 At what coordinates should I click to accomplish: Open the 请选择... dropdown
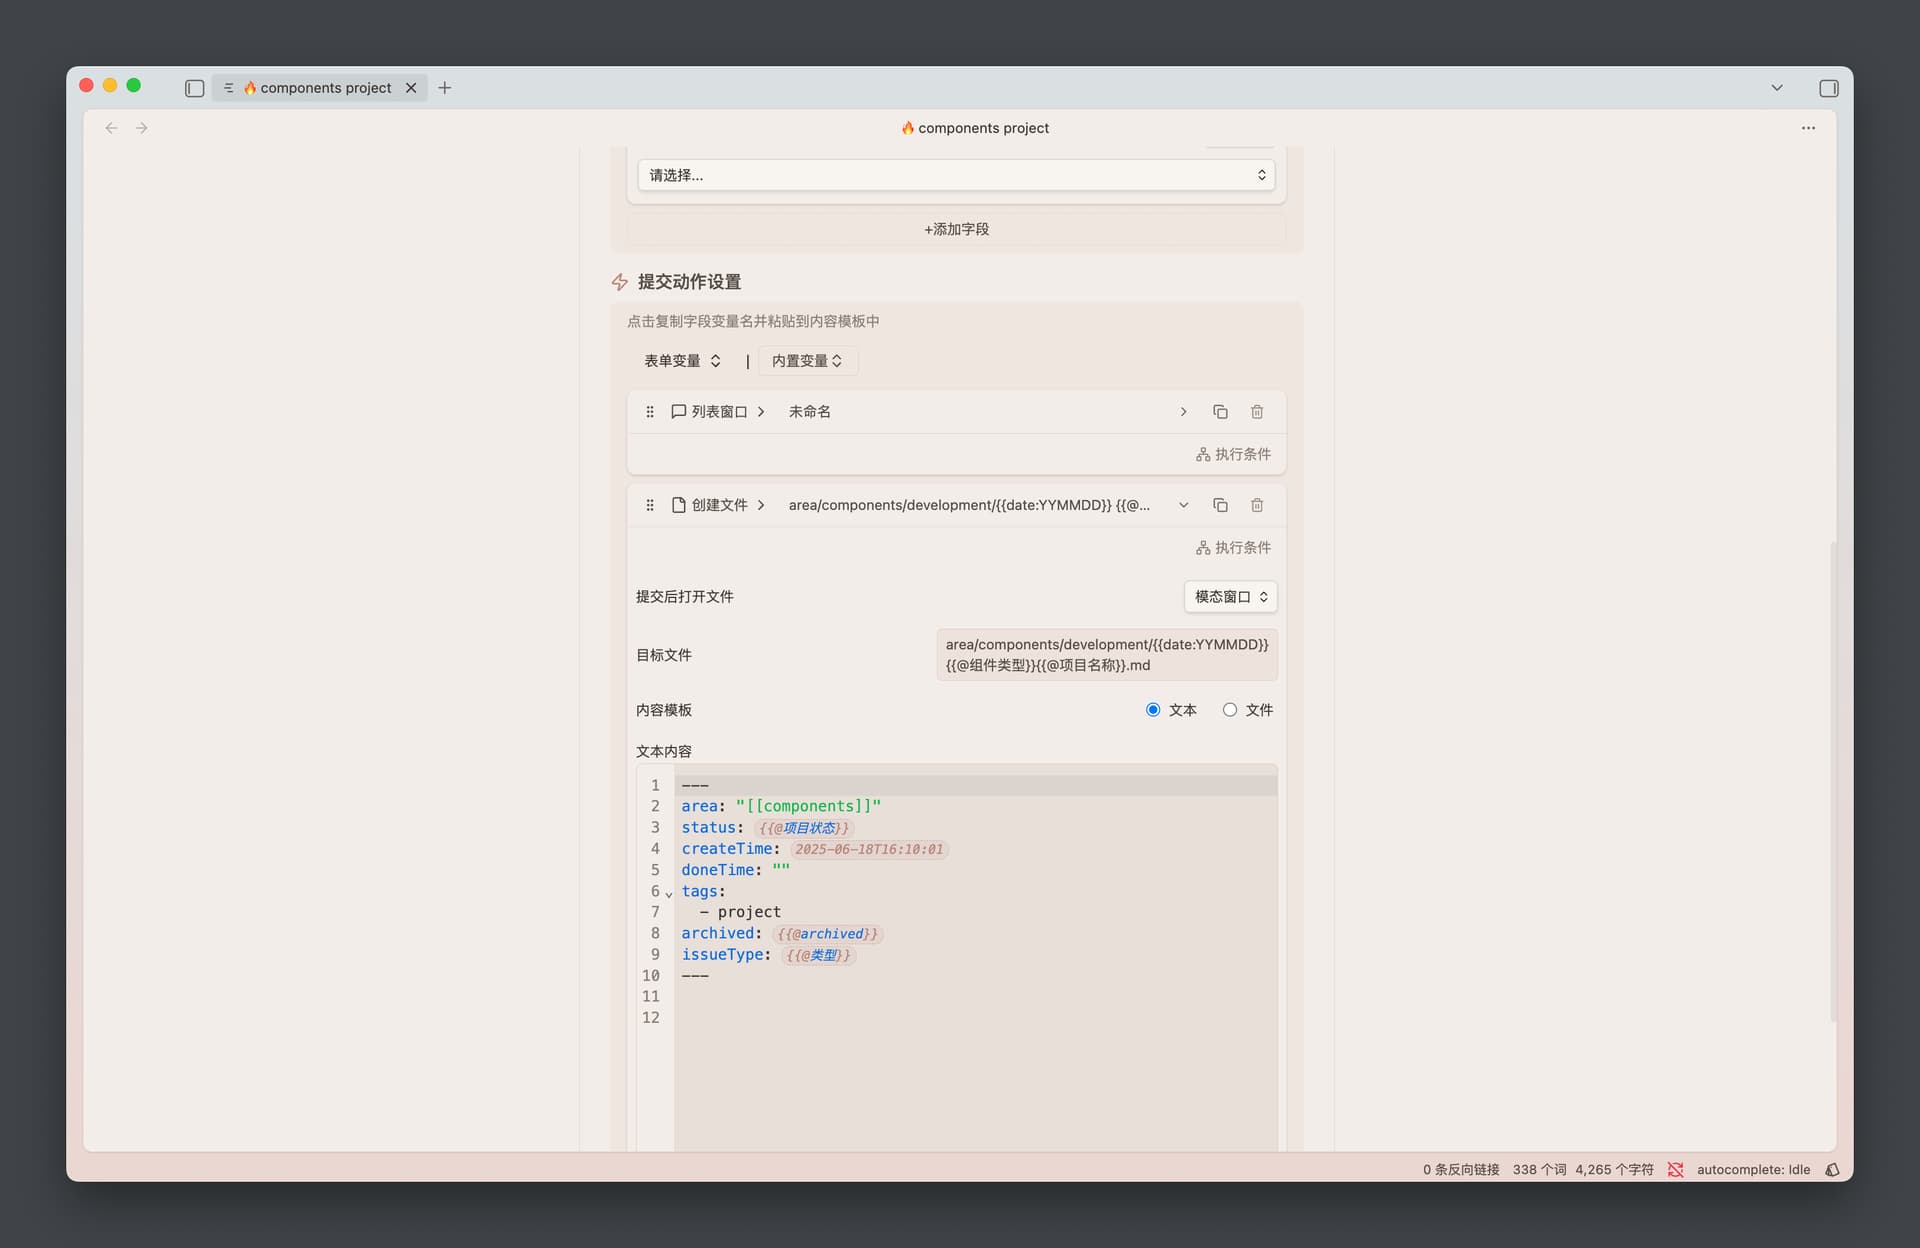pyautogui.click(x=956, y=175)
